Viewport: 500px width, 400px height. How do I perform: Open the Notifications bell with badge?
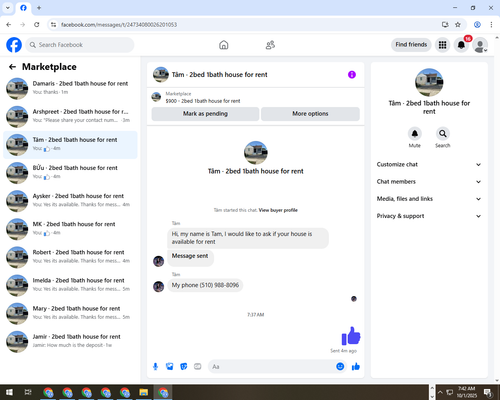tap(461, 45)
